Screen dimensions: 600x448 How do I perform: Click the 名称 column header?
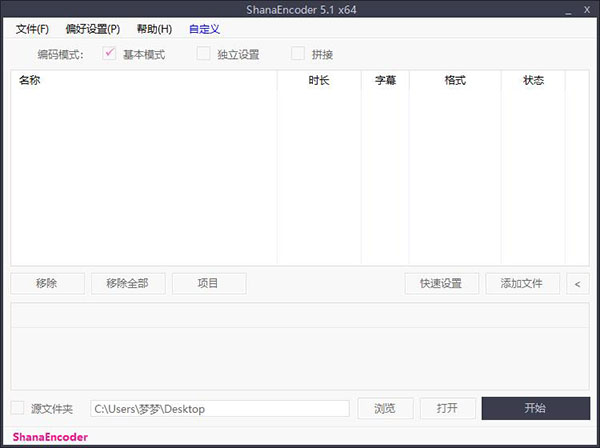pos(144,80)
